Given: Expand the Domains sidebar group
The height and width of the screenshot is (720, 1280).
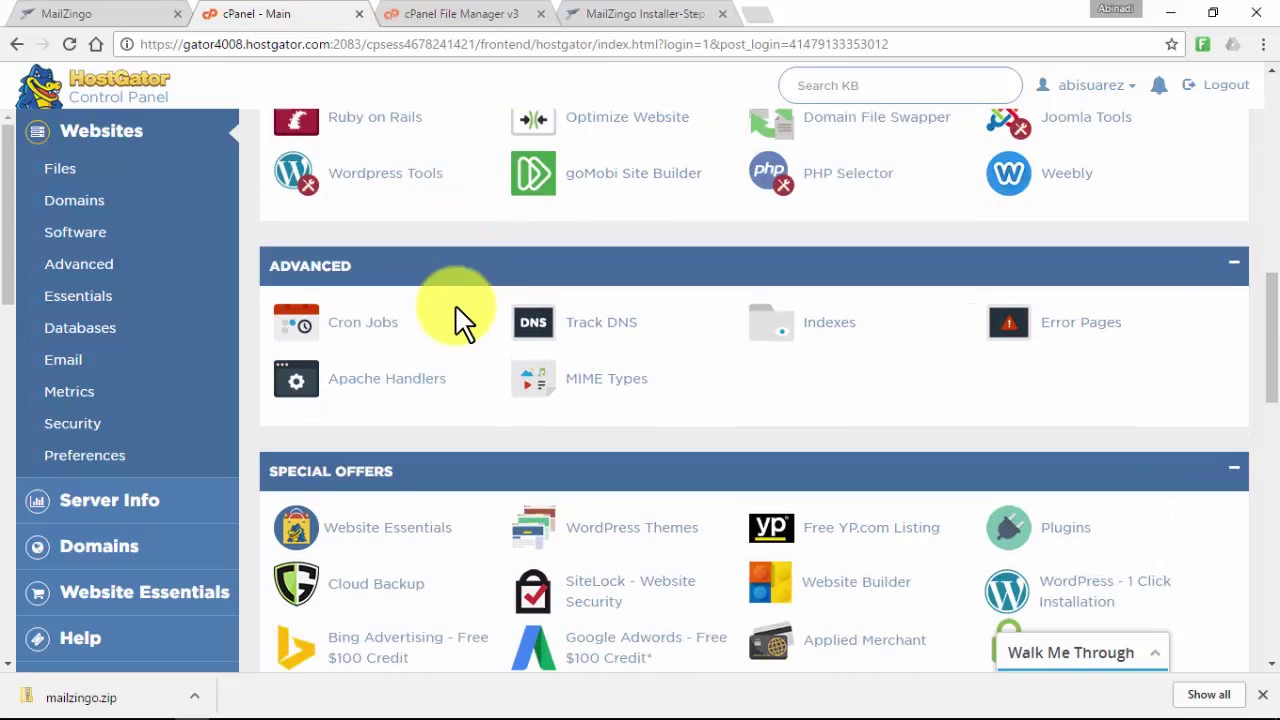Looking at the screenshot, I should [x=127, y=546].
